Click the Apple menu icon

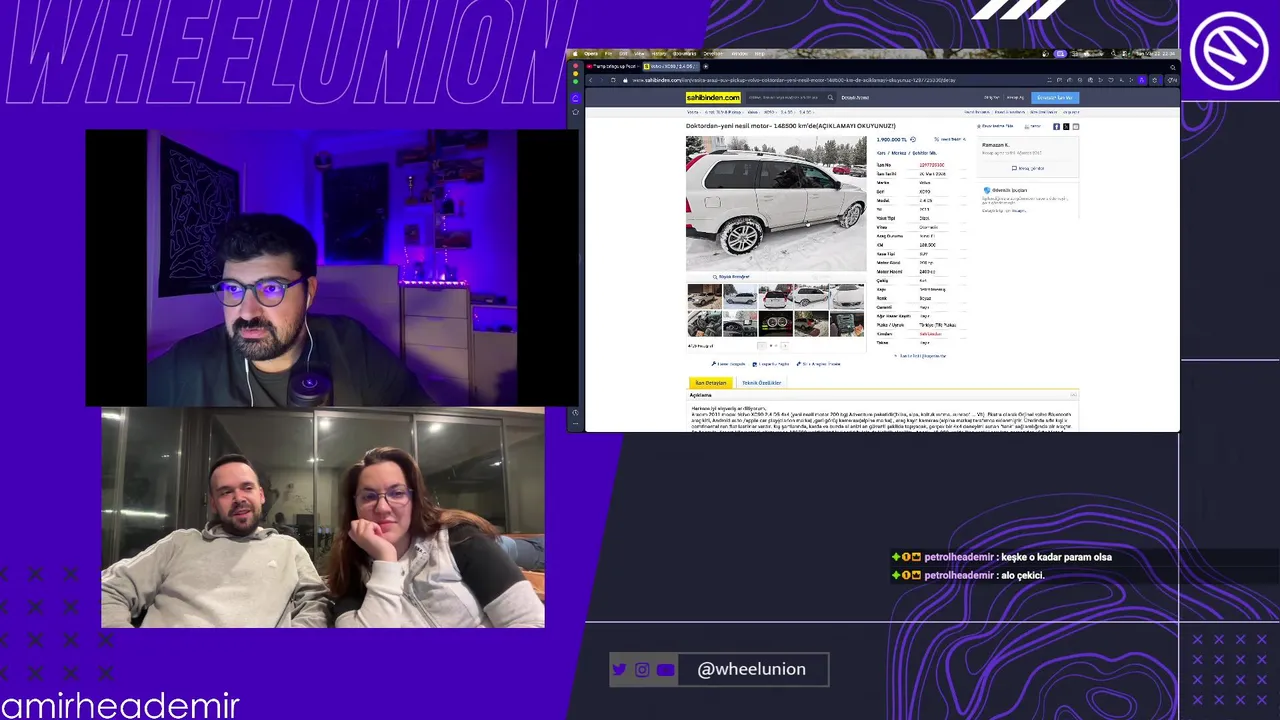pos(575,54)
